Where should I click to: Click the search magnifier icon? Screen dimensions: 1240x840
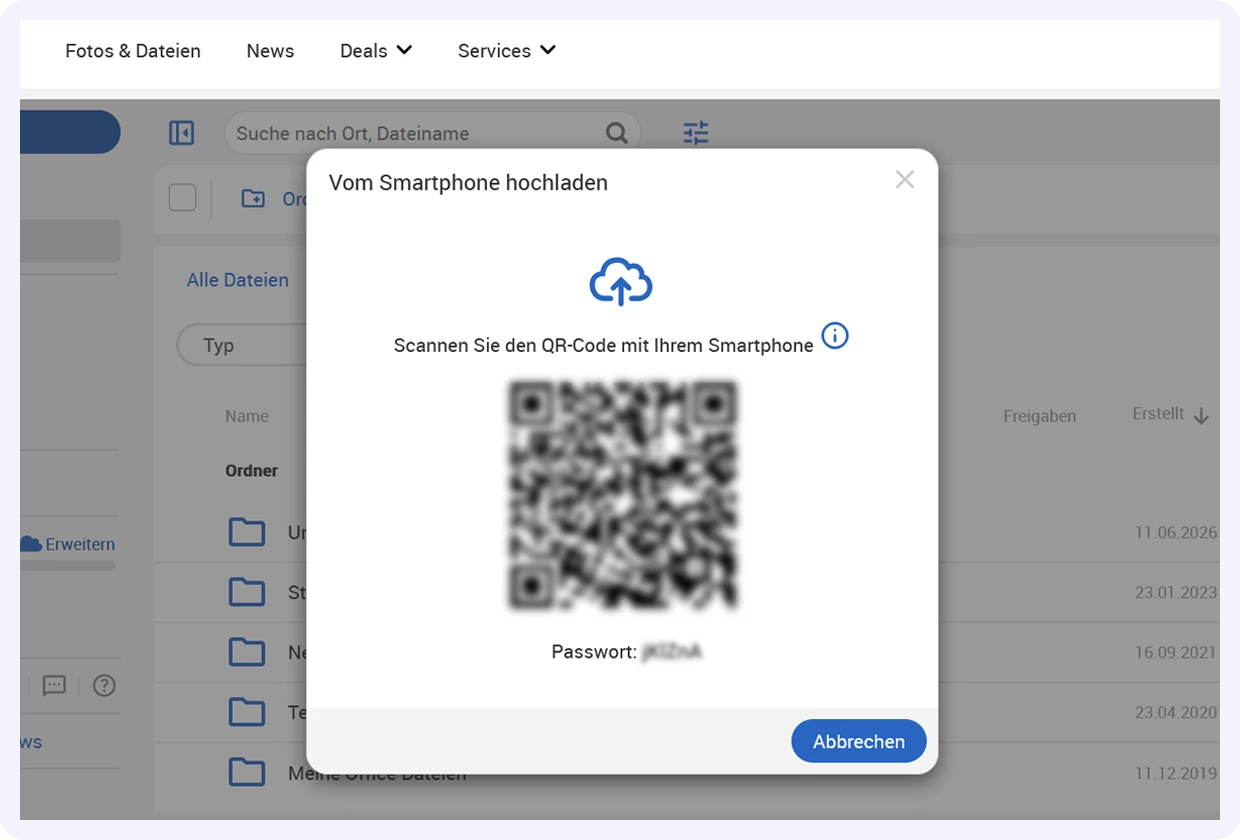pyautogui.click(x=617, y=133)
